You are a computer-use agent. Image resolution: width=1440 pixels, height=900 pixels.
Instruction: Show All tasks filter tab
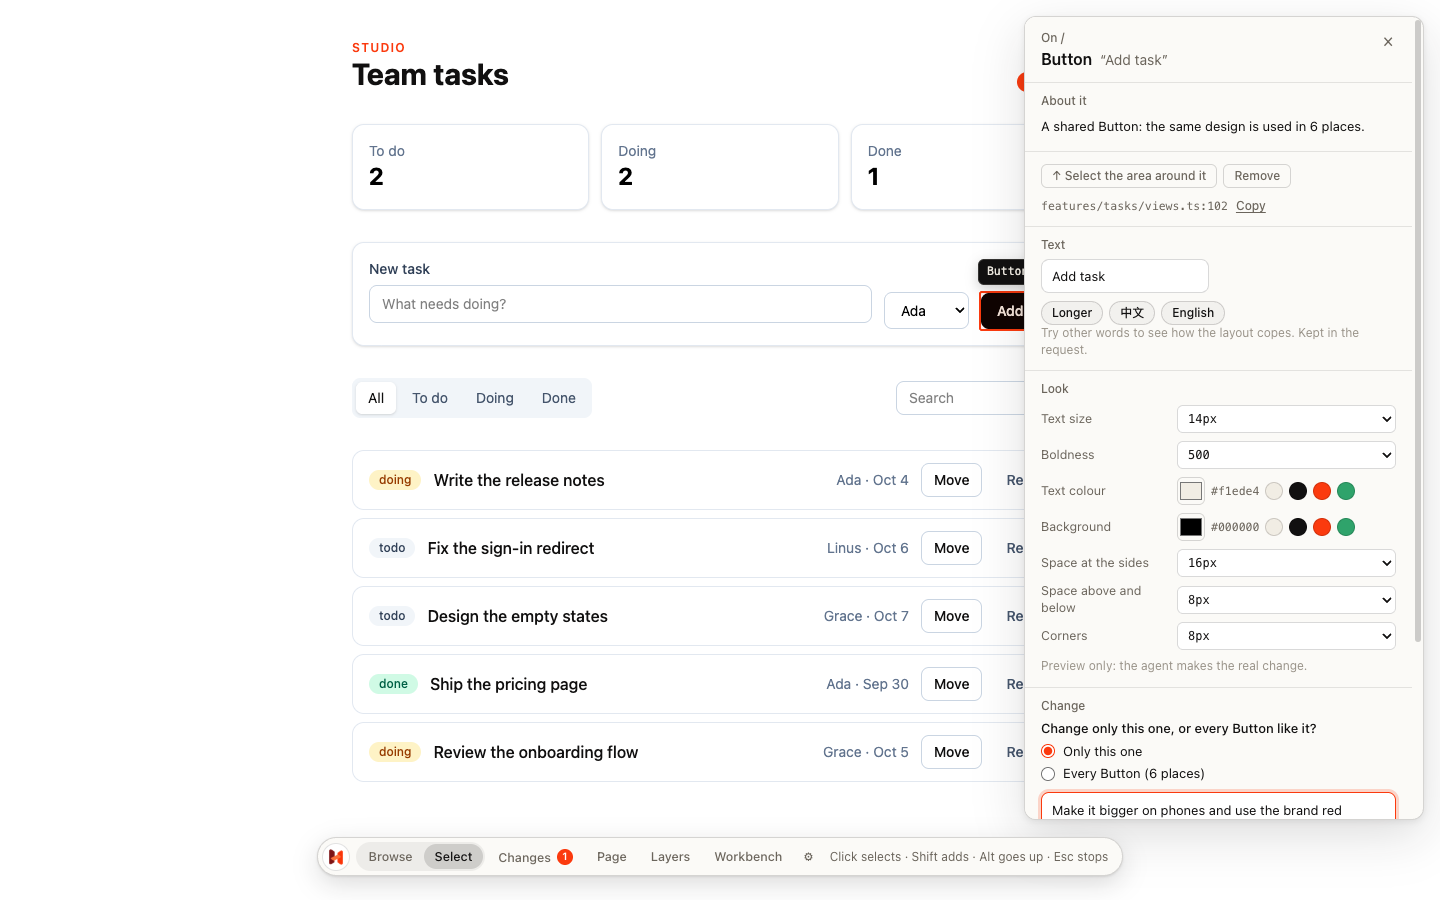coord(376,398)
